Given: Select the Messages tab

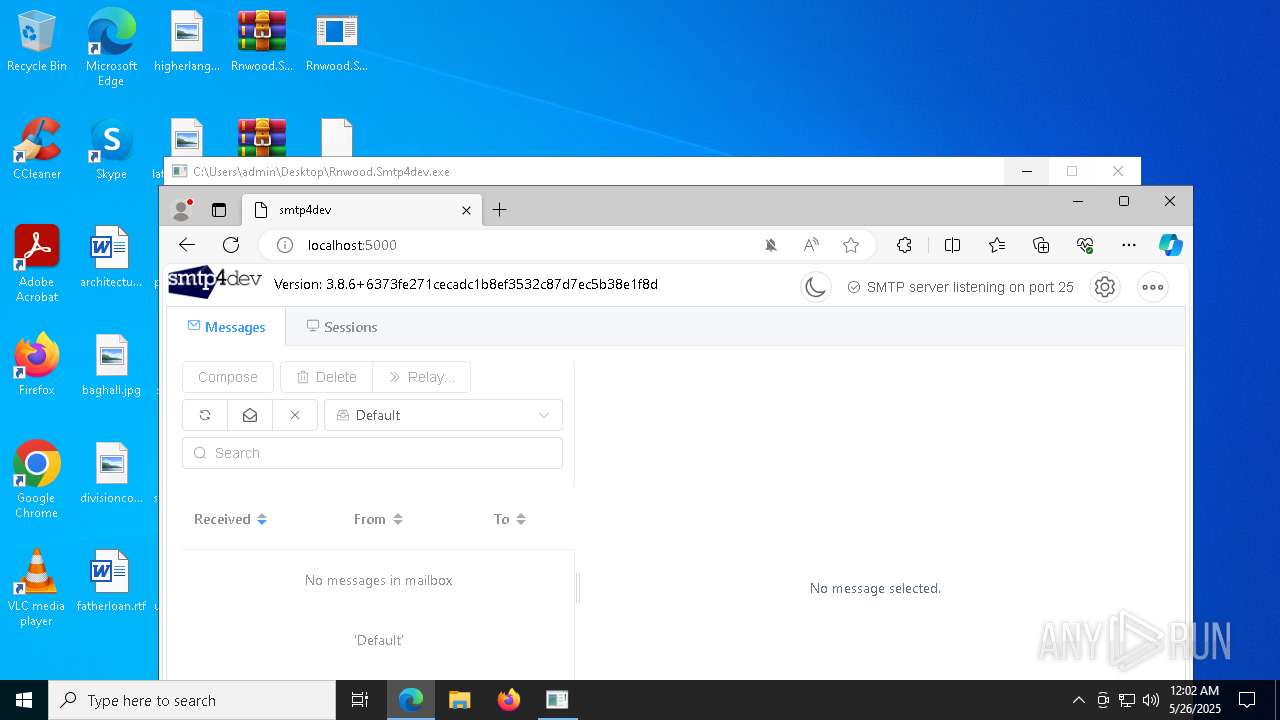Looking at the screenshot, I should 227,327.
